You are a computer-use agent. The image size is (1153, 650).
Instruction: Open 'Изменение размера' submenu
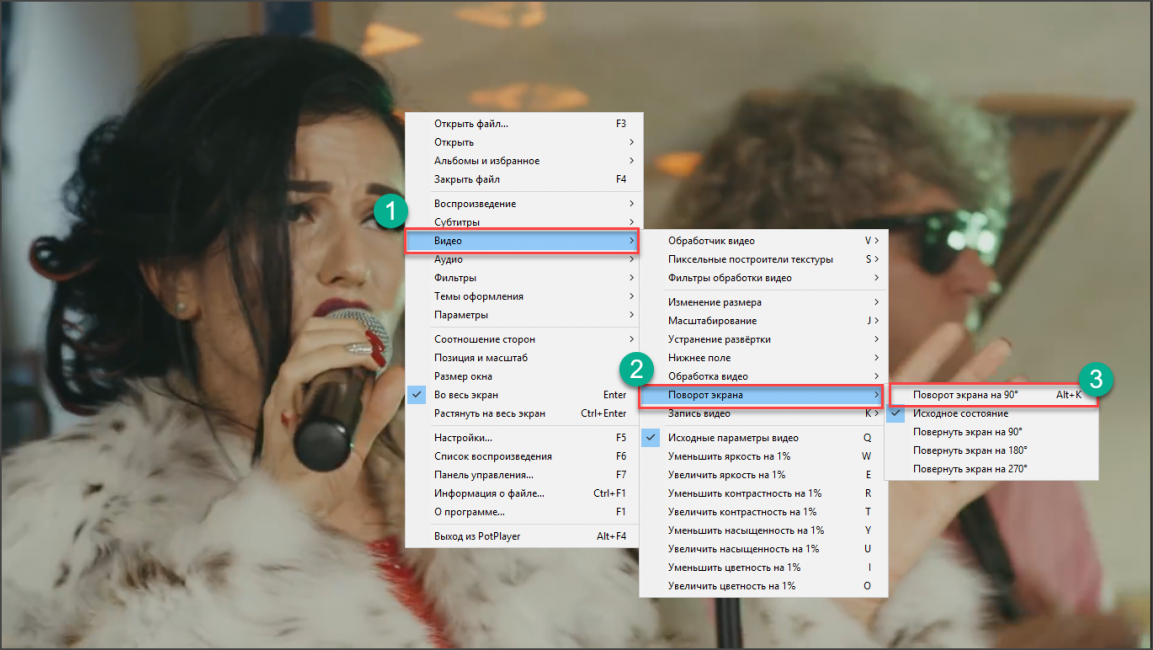tap(763, 302)
